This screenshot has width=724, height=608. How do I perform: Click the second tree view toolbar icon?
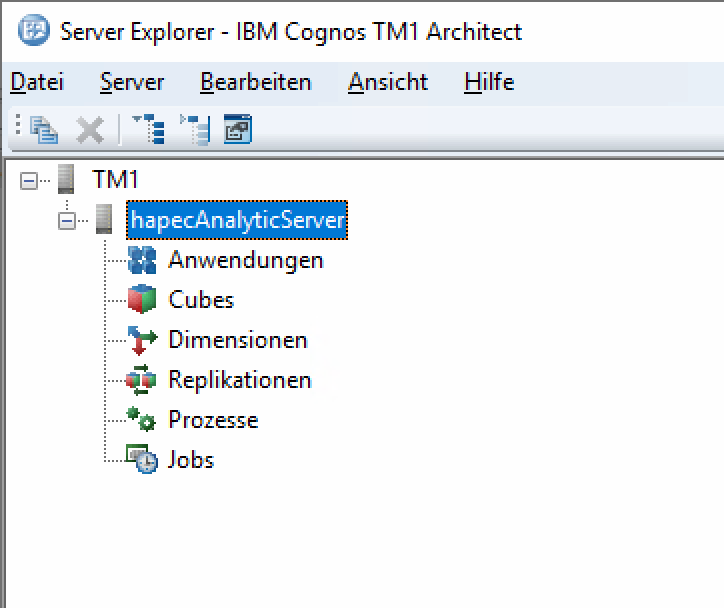pos(195,129)
